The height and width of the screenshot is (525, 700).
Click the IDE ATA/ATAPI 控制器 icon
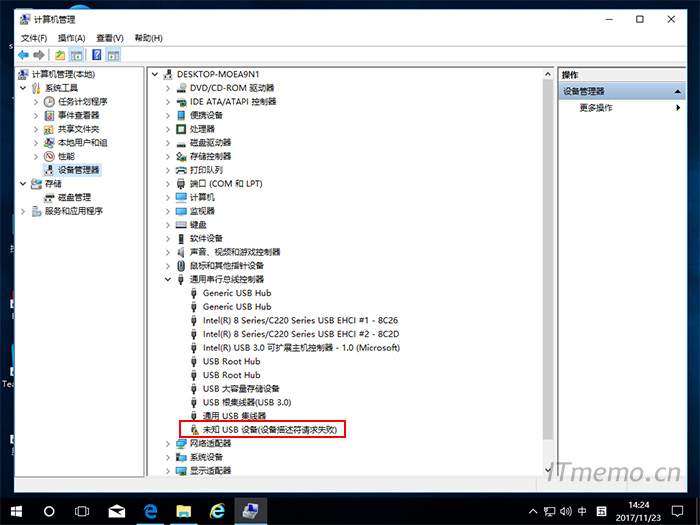coord(181,102)
